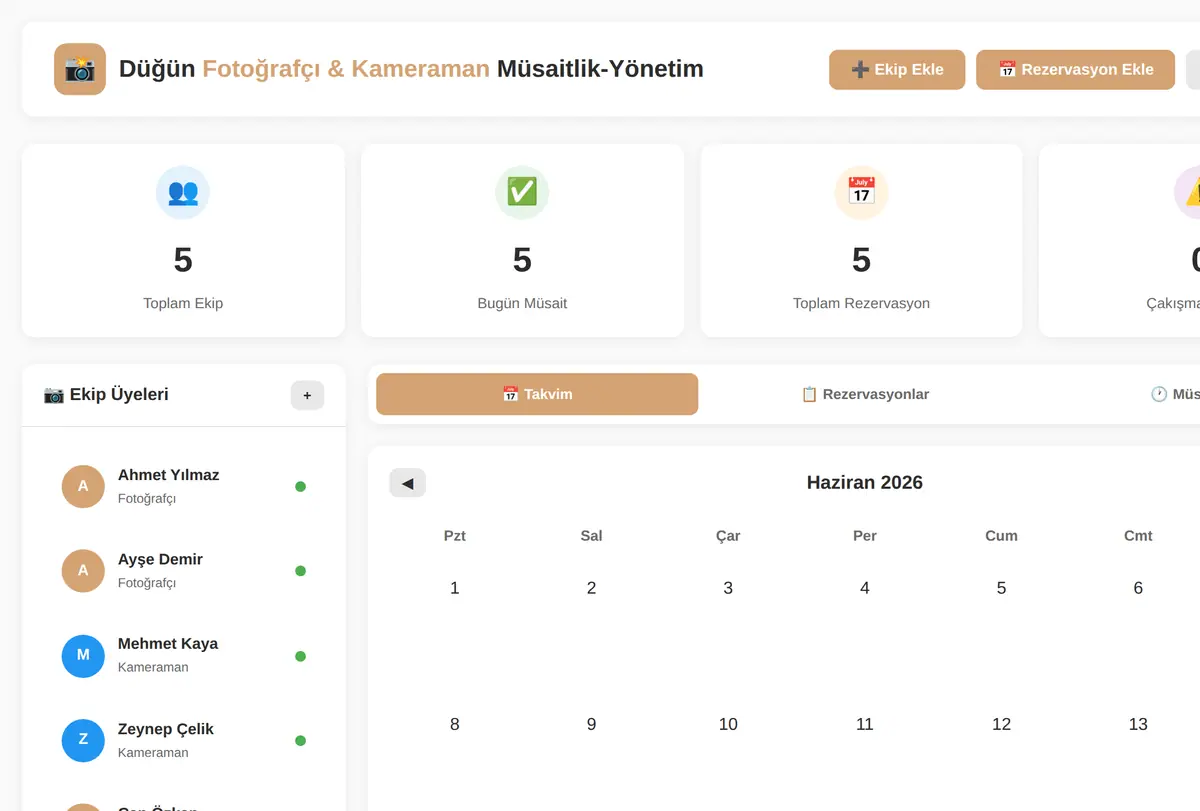Image resolution: width=1200 pixels, height=811 pixels.
Task: Select June 5 calendar day
Action: (1001, 588)
